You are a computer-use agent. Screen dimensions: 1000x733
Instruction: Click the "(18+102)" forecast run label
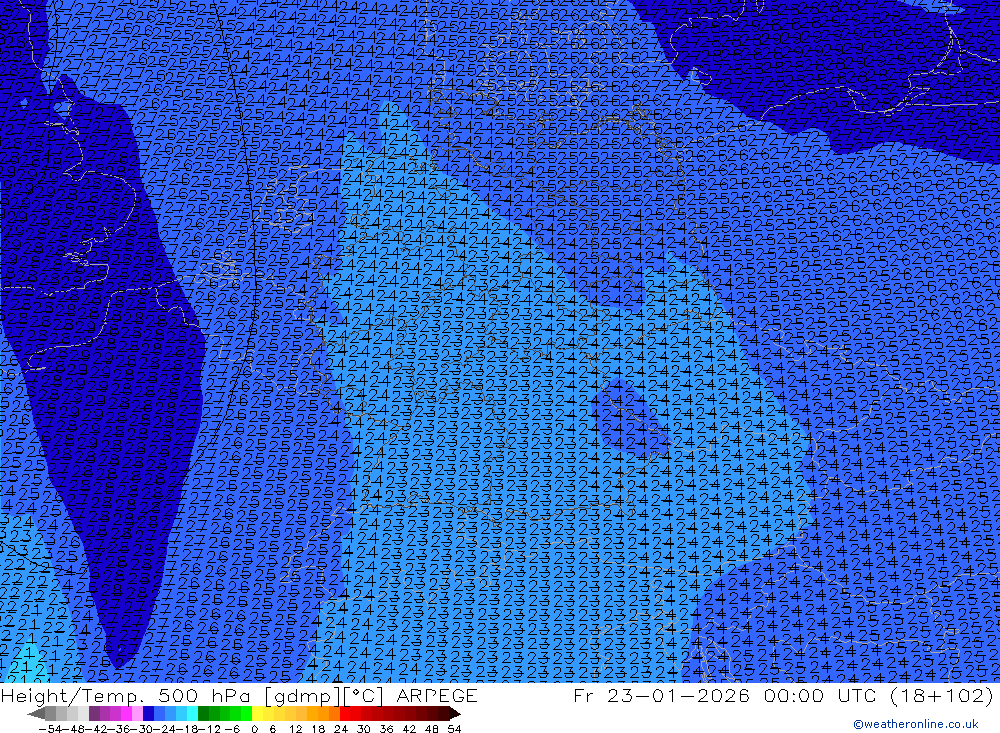[941, 695]
